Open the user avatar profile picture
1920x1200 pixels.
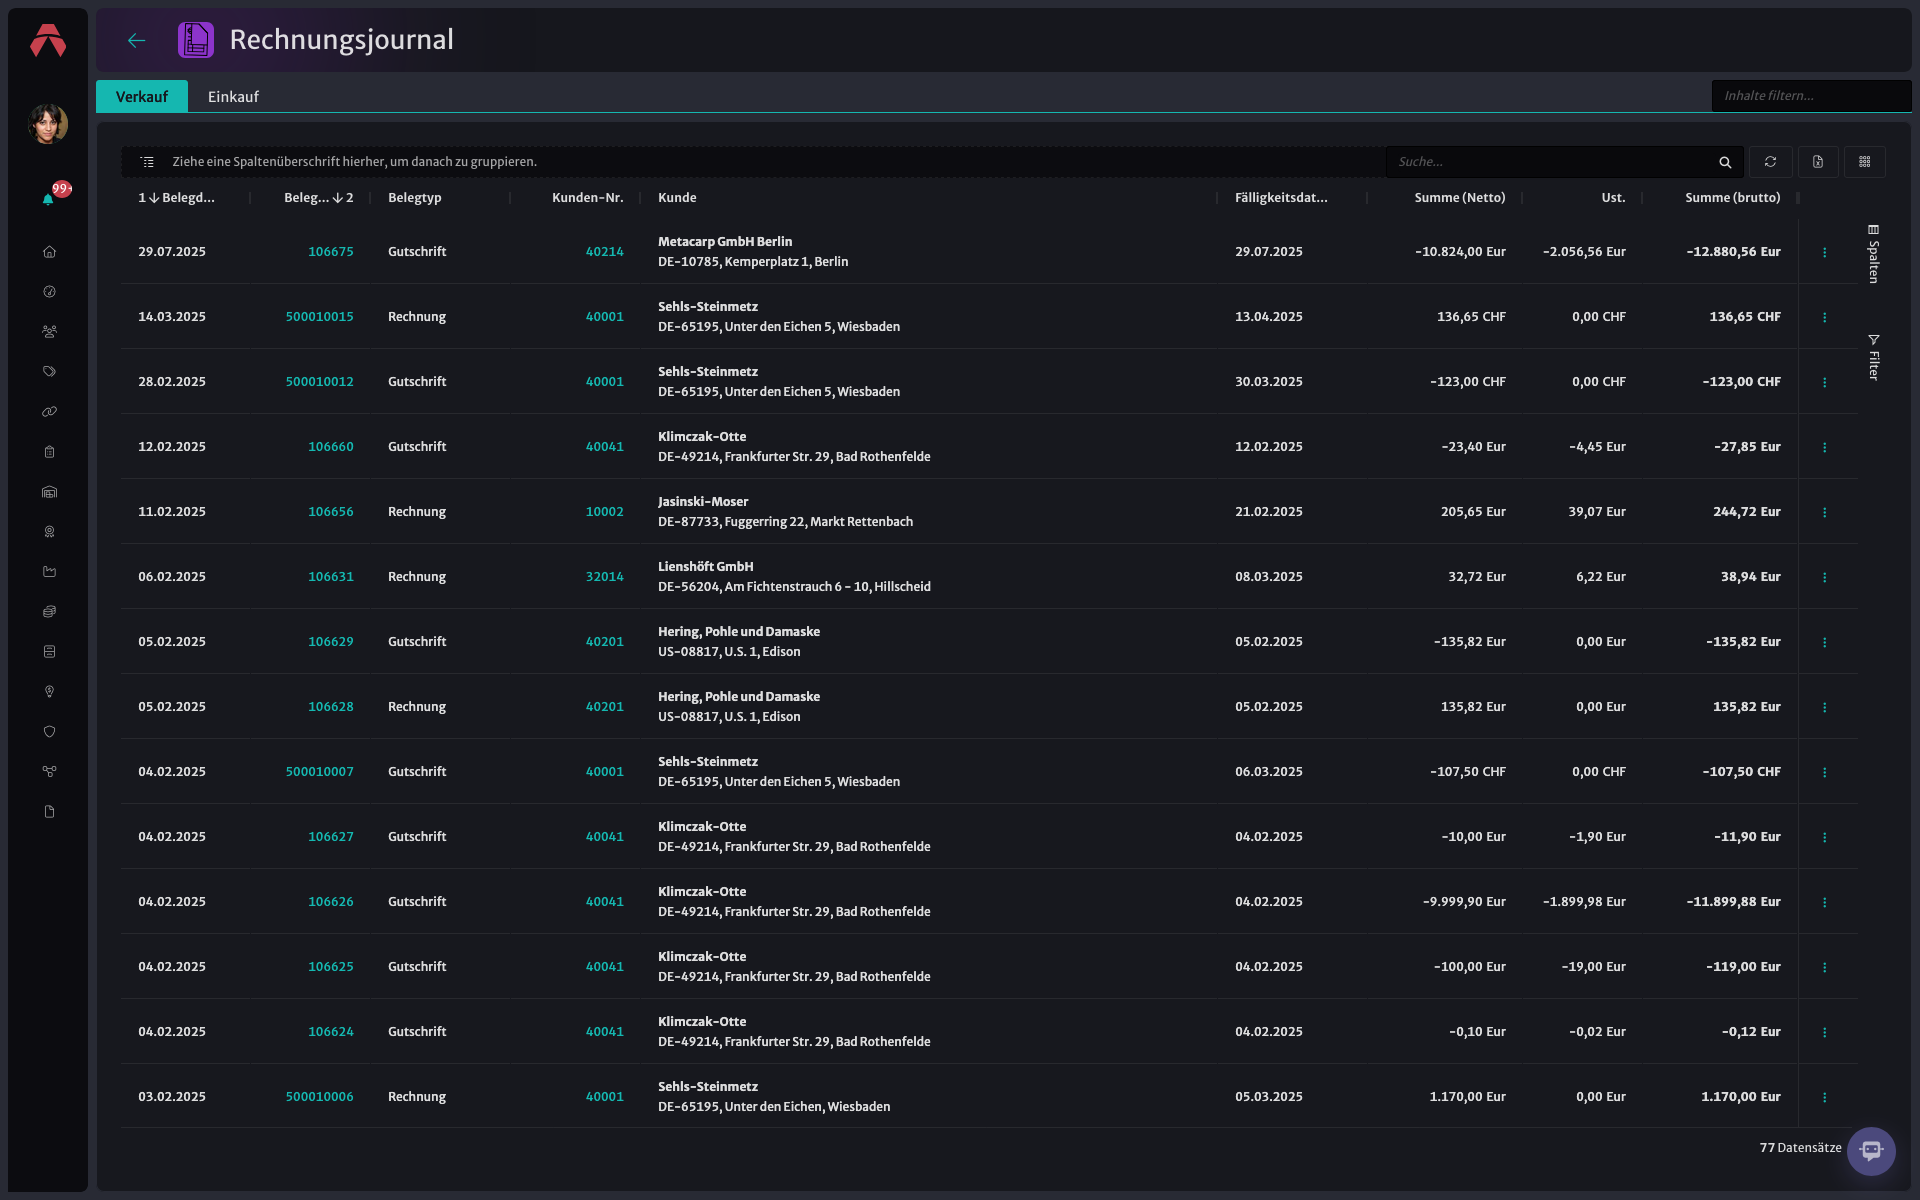point(48,124)
